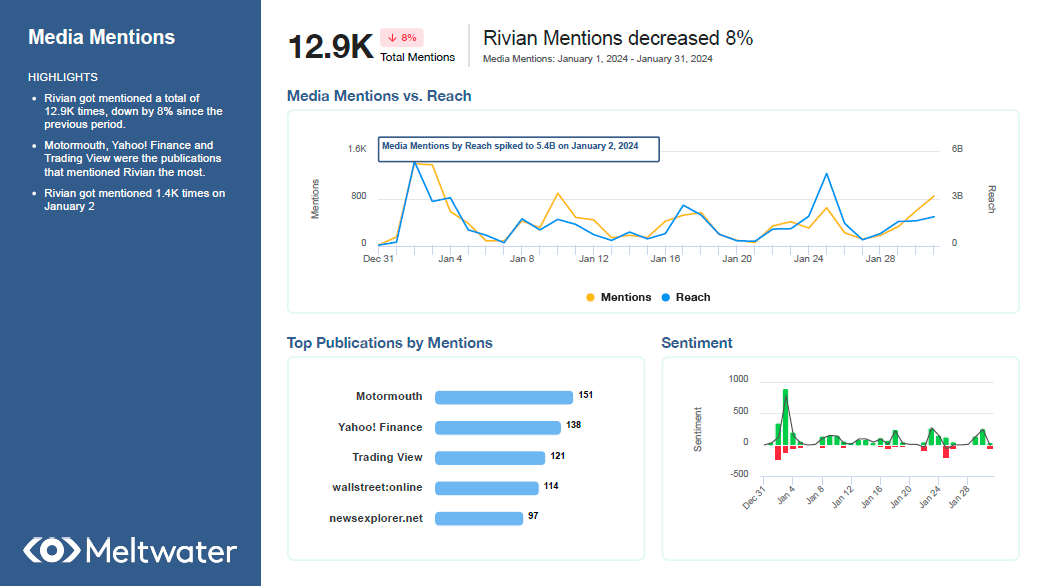The image size is (1043, 586).
Task: Click the Media Mentions date range text
Action: pos(597,59)
